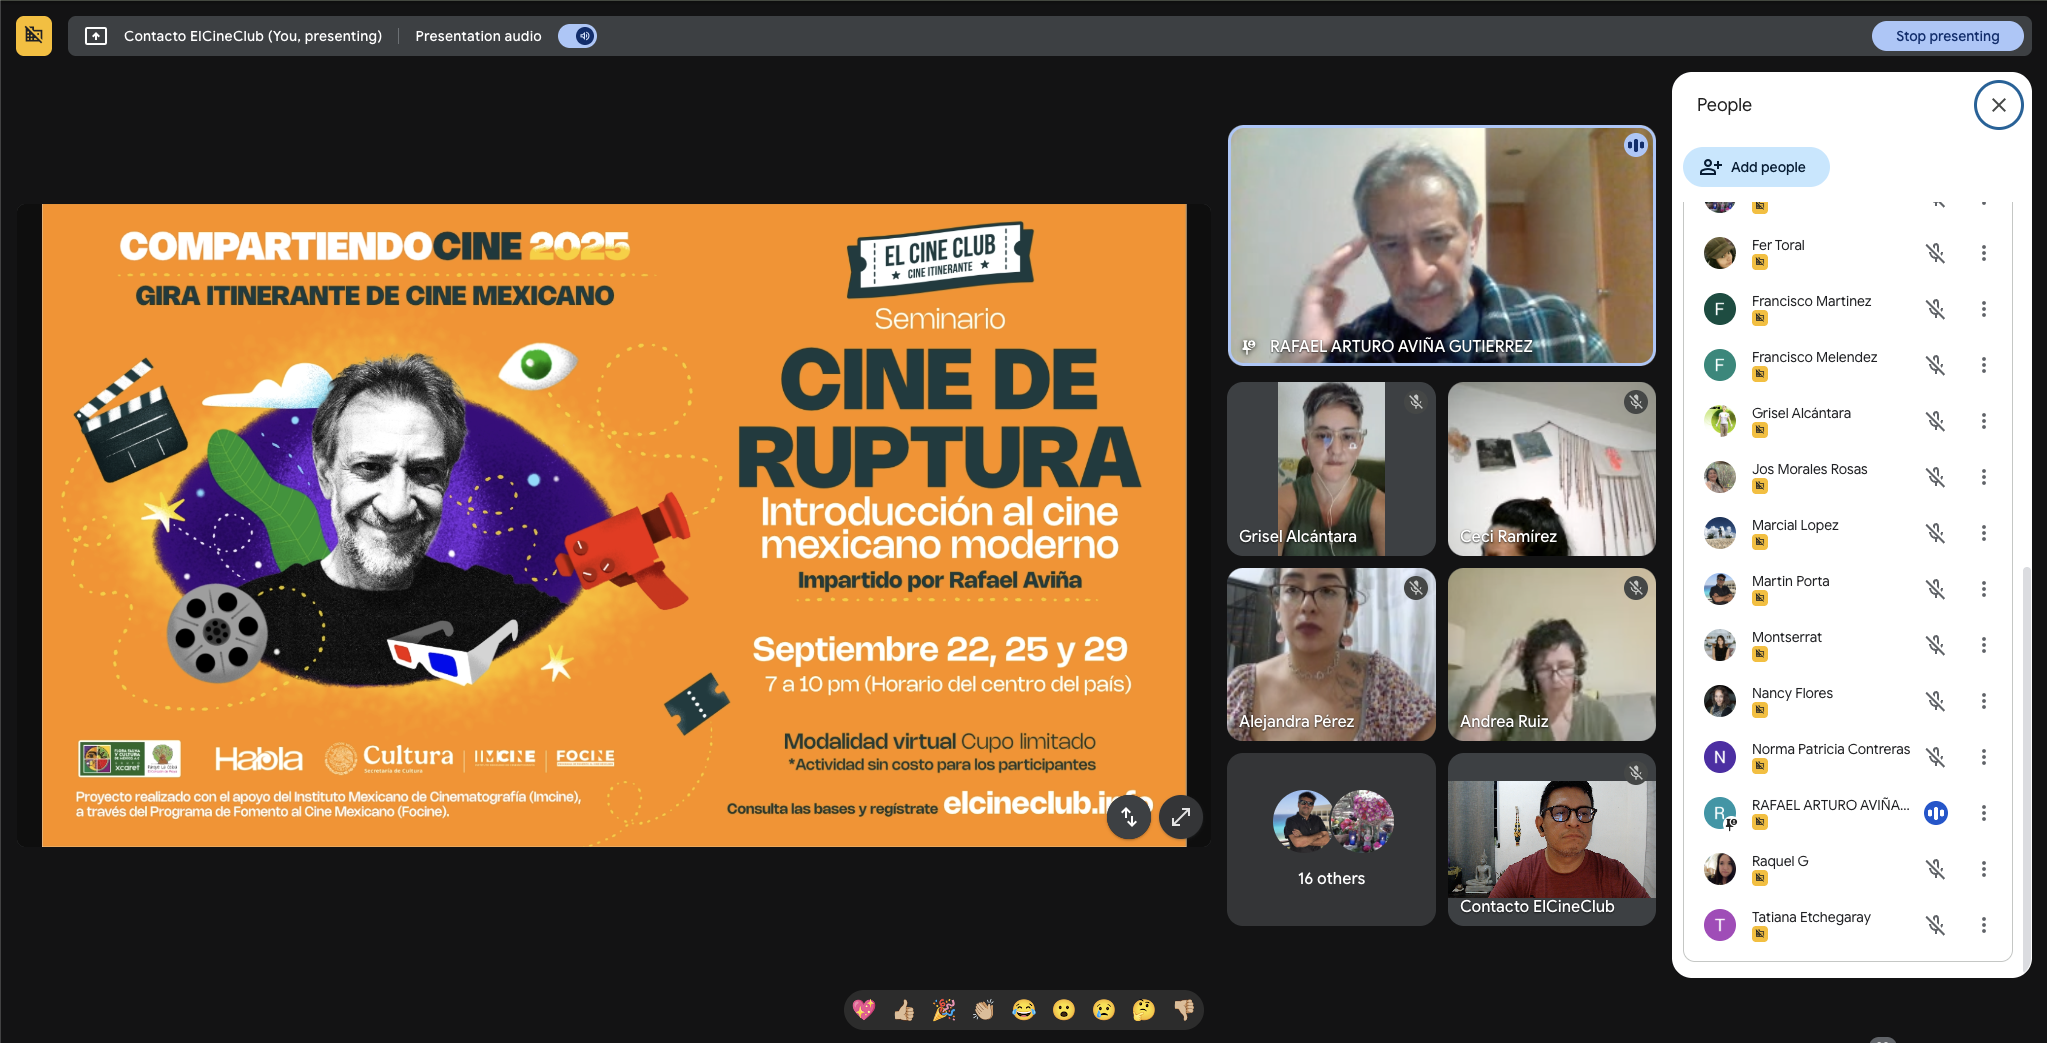Open three-dot menu for Raquel G

click(x=1983, y=869)
